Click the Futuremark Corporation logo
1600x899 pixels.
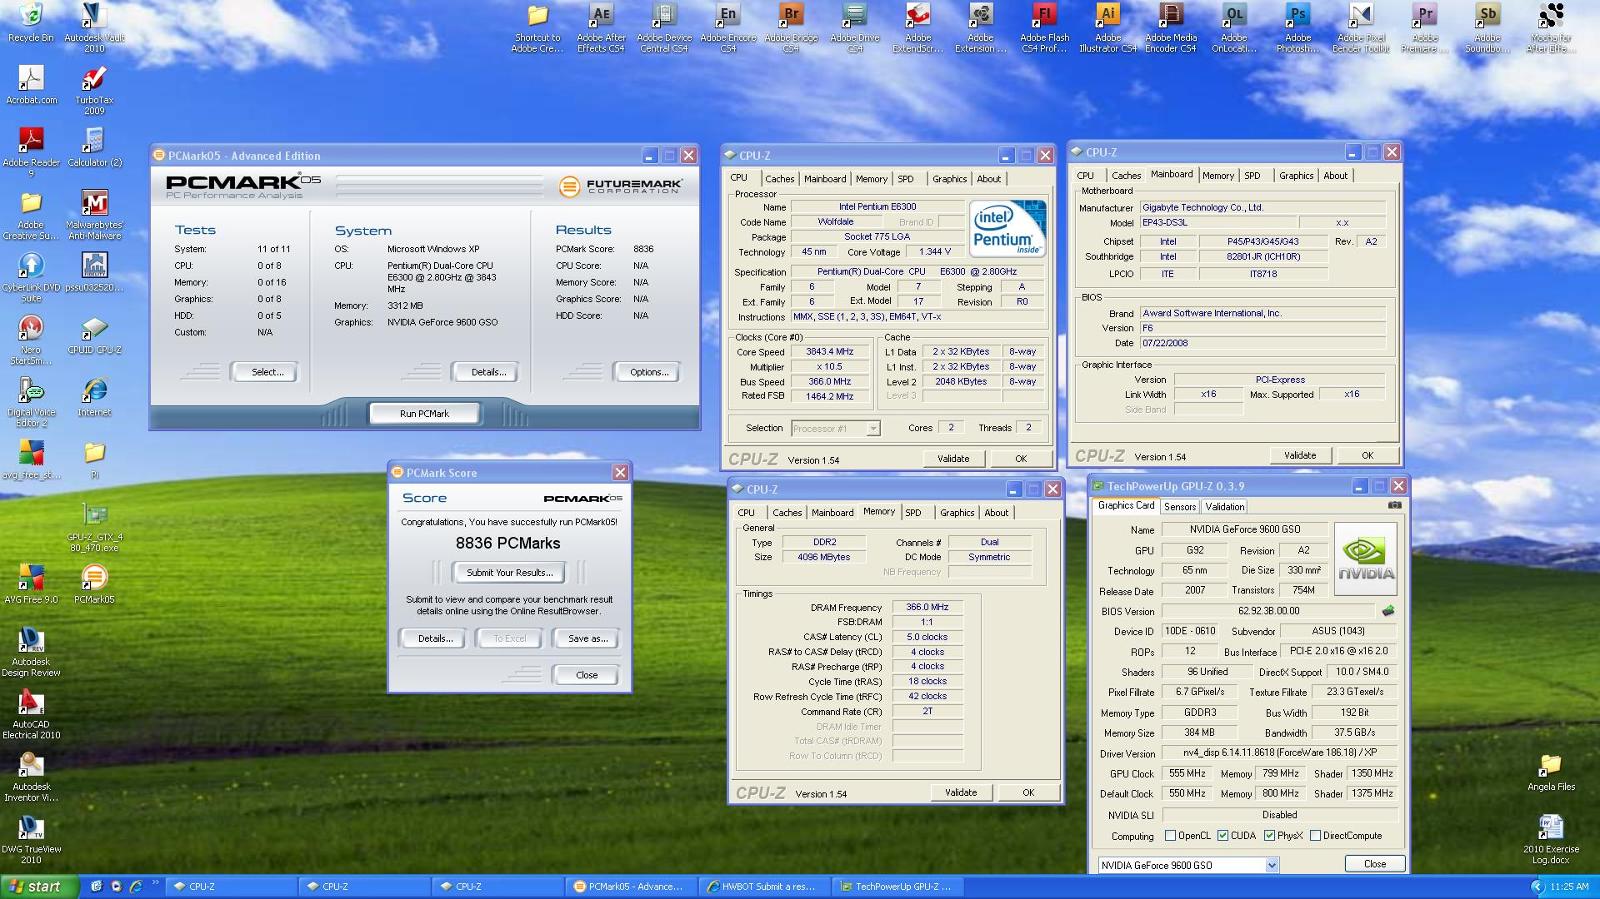coord(621,186)
